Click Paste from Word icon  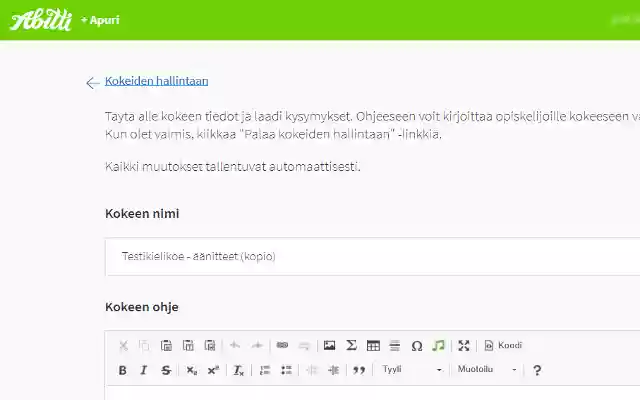pos(209,346)
